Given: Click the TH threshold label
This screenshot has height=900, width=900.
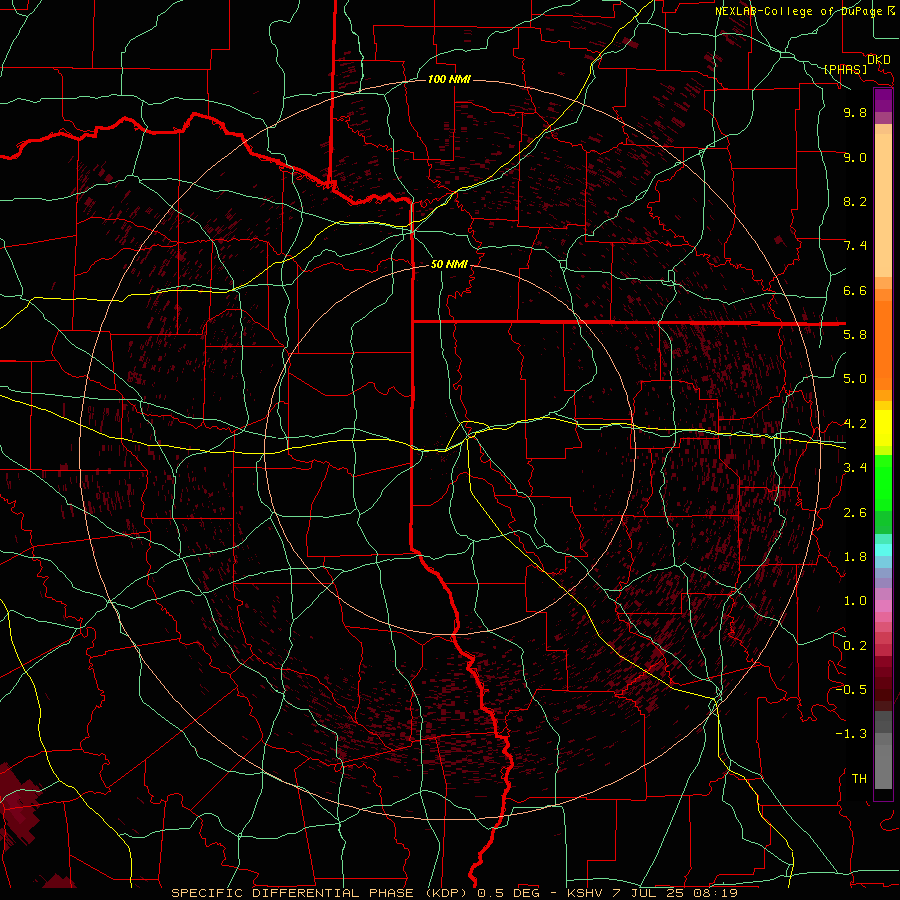Looking at the screenshot, I should 859,779.
